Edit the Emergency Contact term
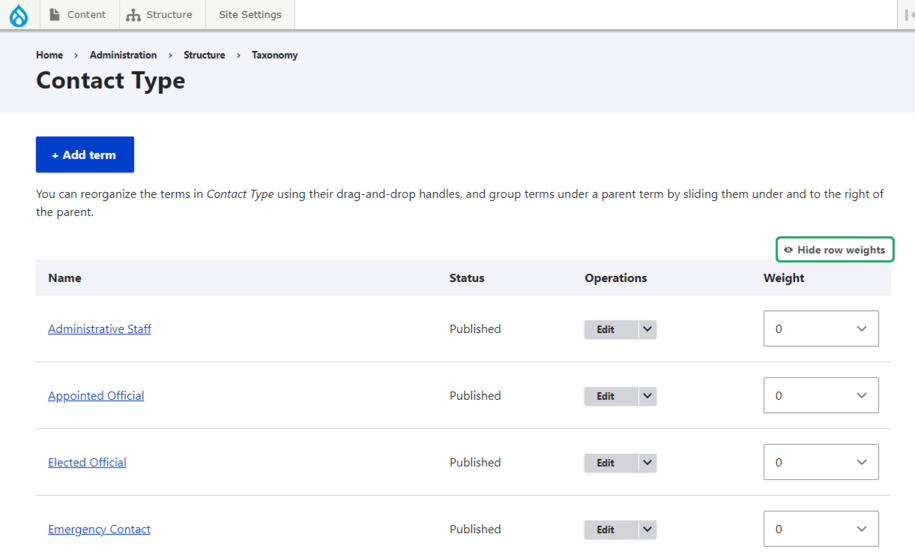 606,530
